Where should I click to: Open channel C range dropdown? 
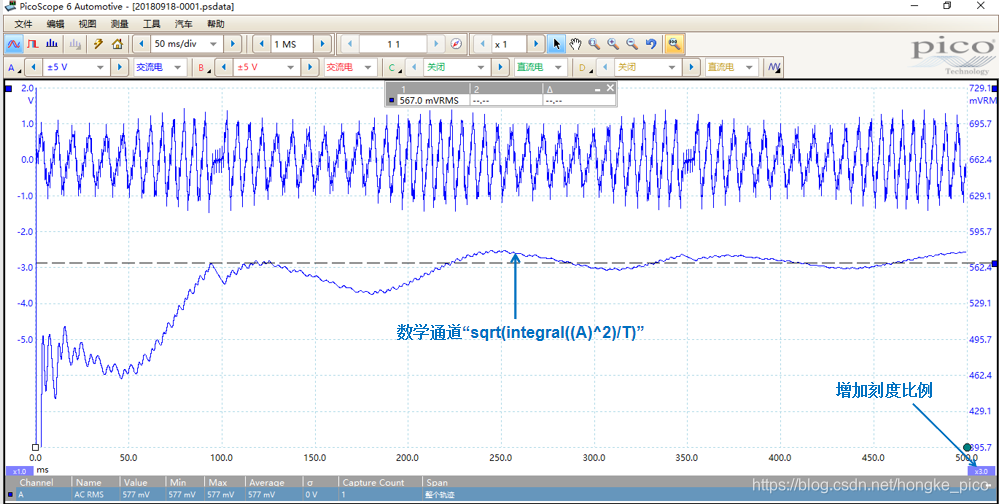point(482,67)
